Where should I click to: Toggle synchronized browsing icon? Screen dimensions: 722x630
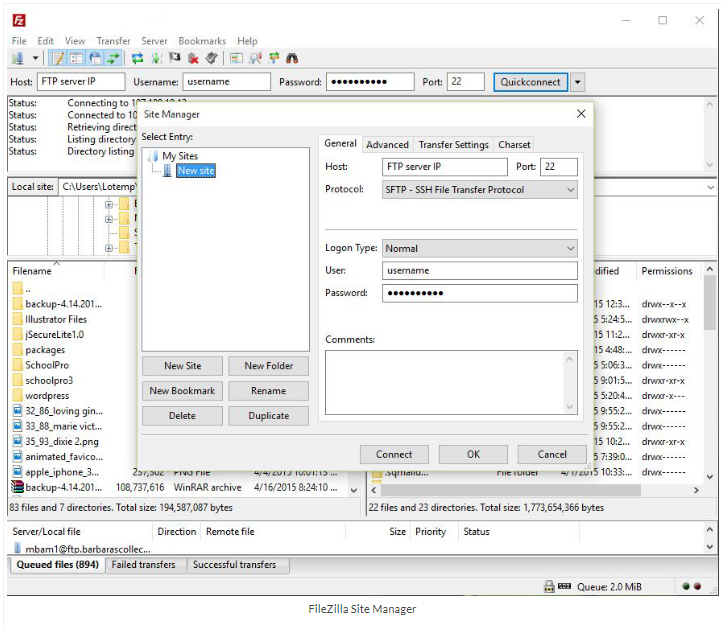(x=274, y=58)
